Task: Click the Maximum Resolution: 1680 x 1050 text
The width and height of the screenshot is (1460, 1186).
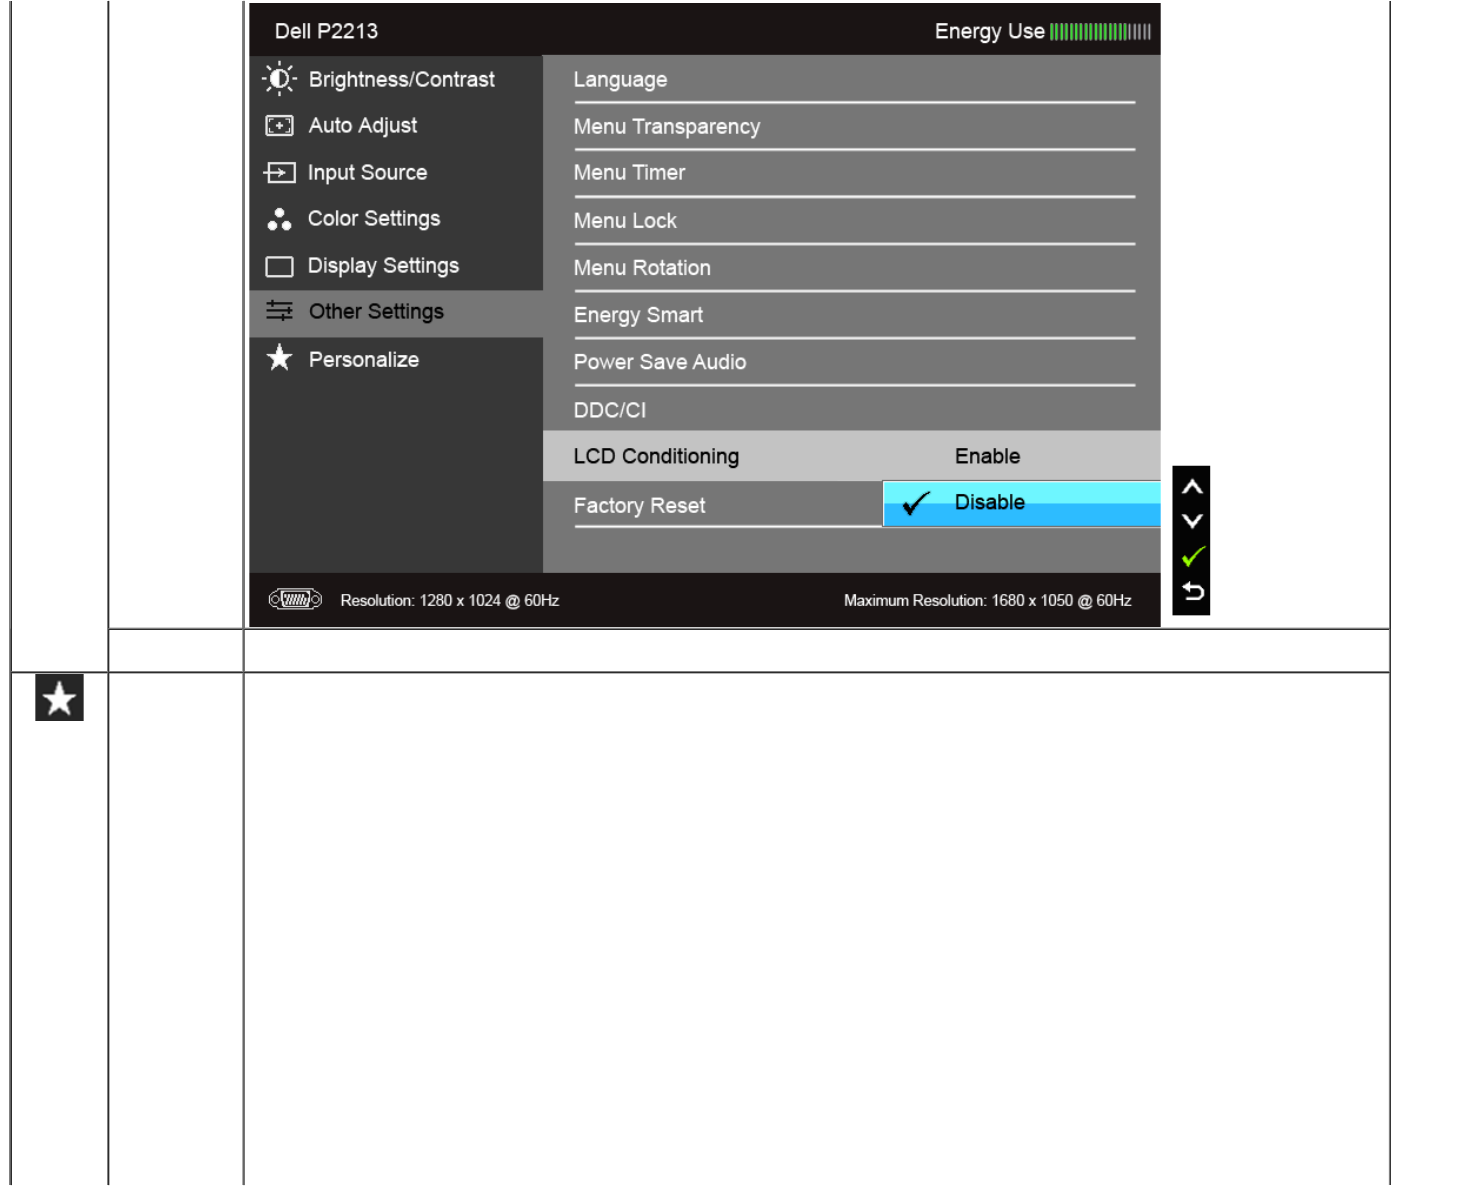Action: click(x=987, y=600)
